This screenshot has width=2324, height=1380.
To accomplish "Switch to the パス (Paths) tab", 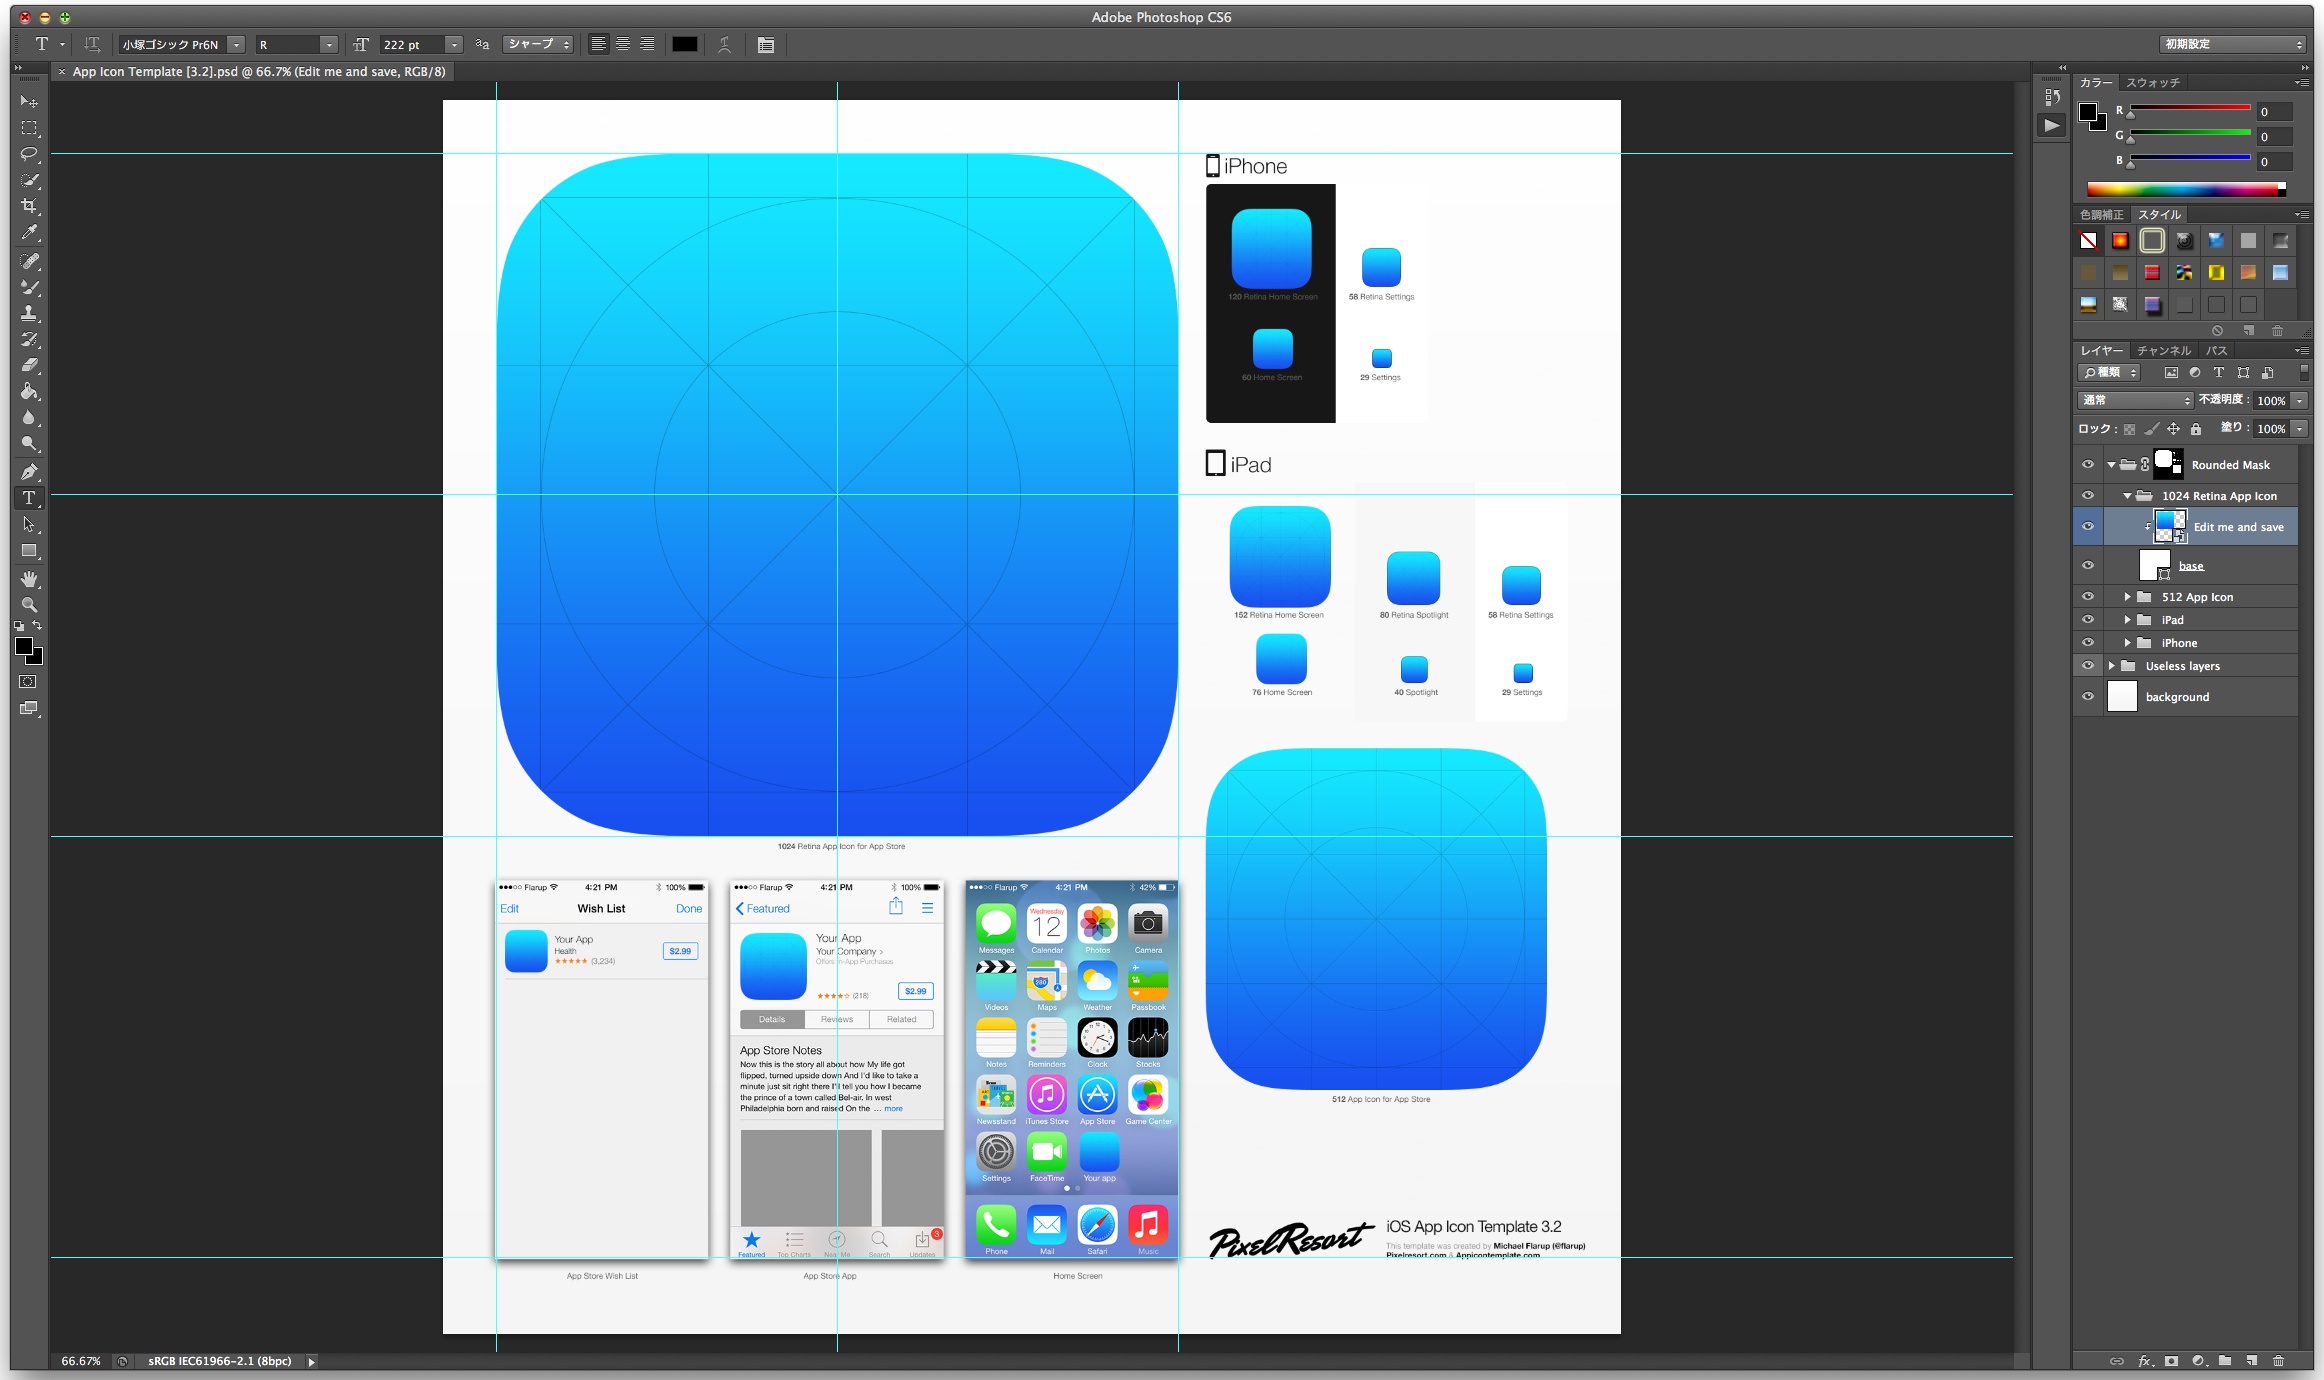I will (x=2217, y=351).
